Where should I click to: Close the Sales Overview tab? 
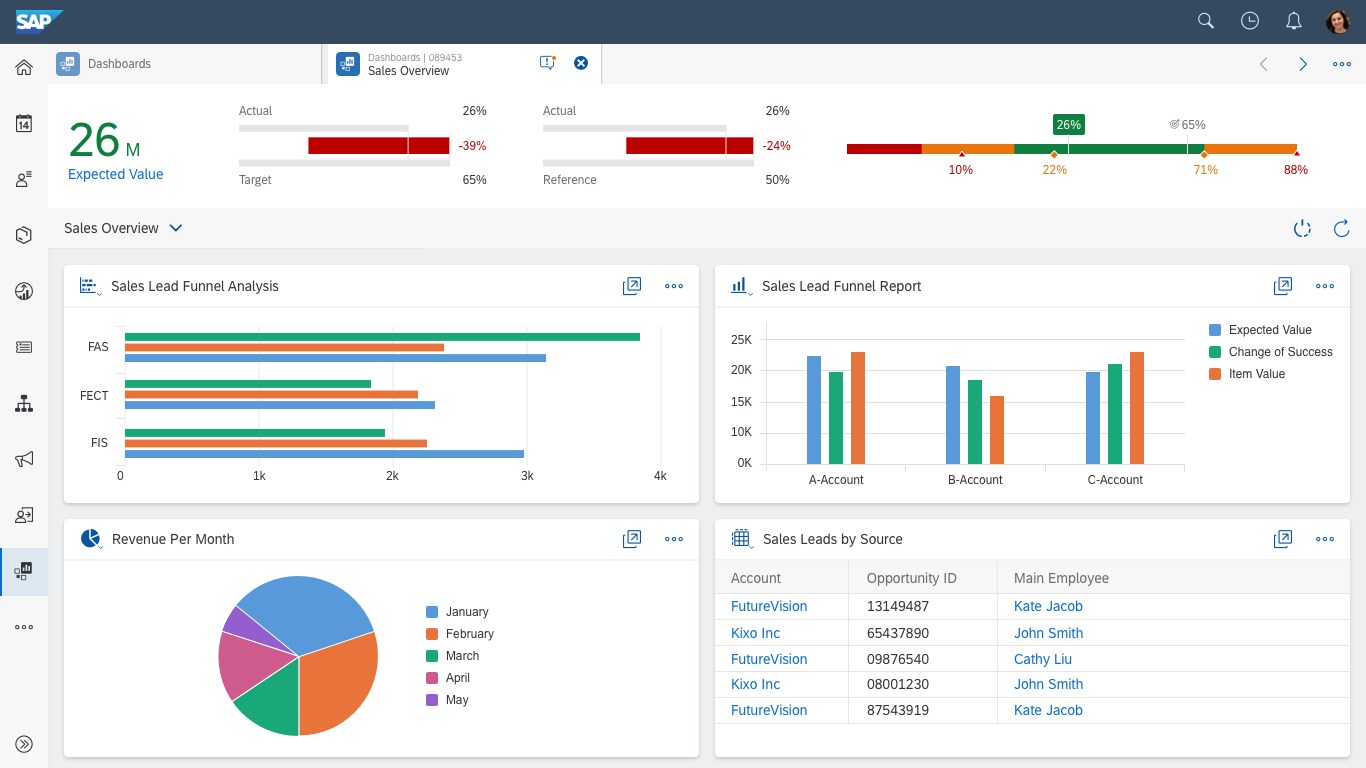coord(581,63)
